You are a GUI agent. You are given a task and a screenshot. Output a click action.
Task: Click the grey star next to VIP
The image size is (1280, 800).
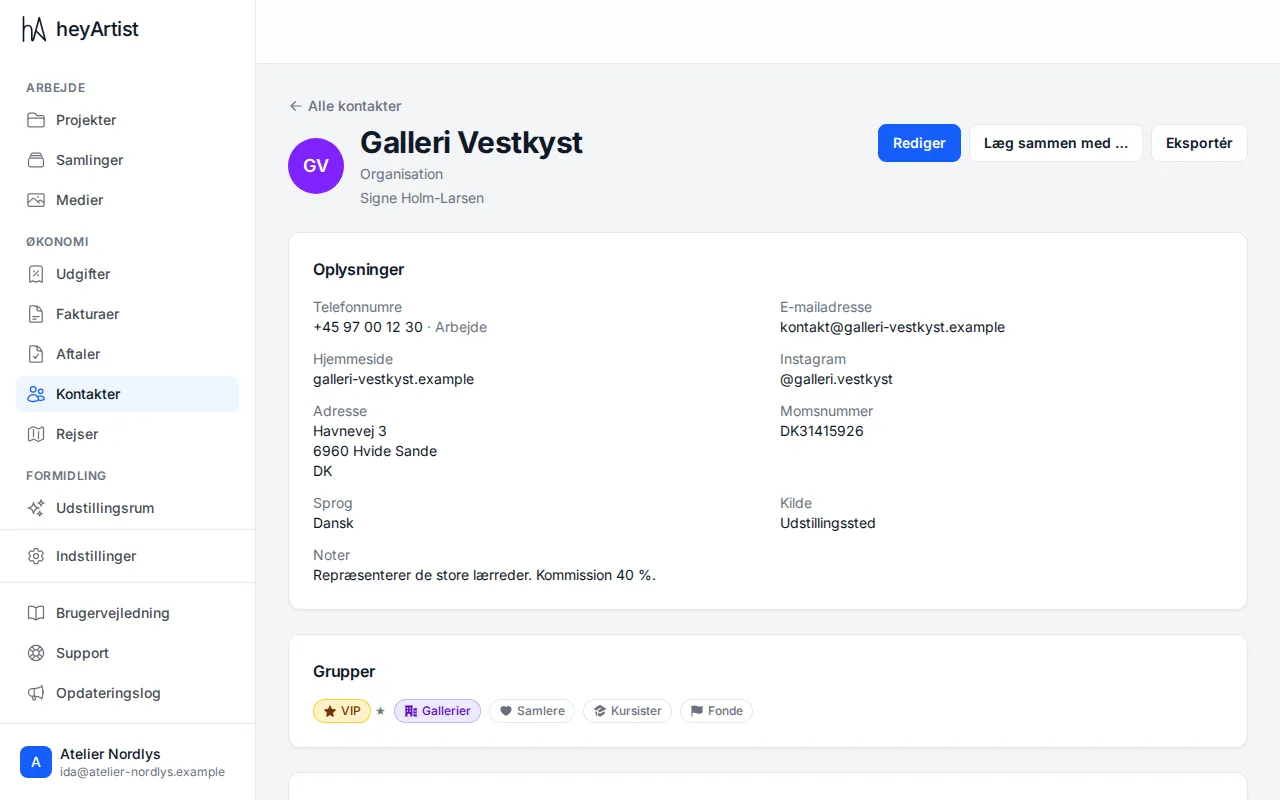380,711
